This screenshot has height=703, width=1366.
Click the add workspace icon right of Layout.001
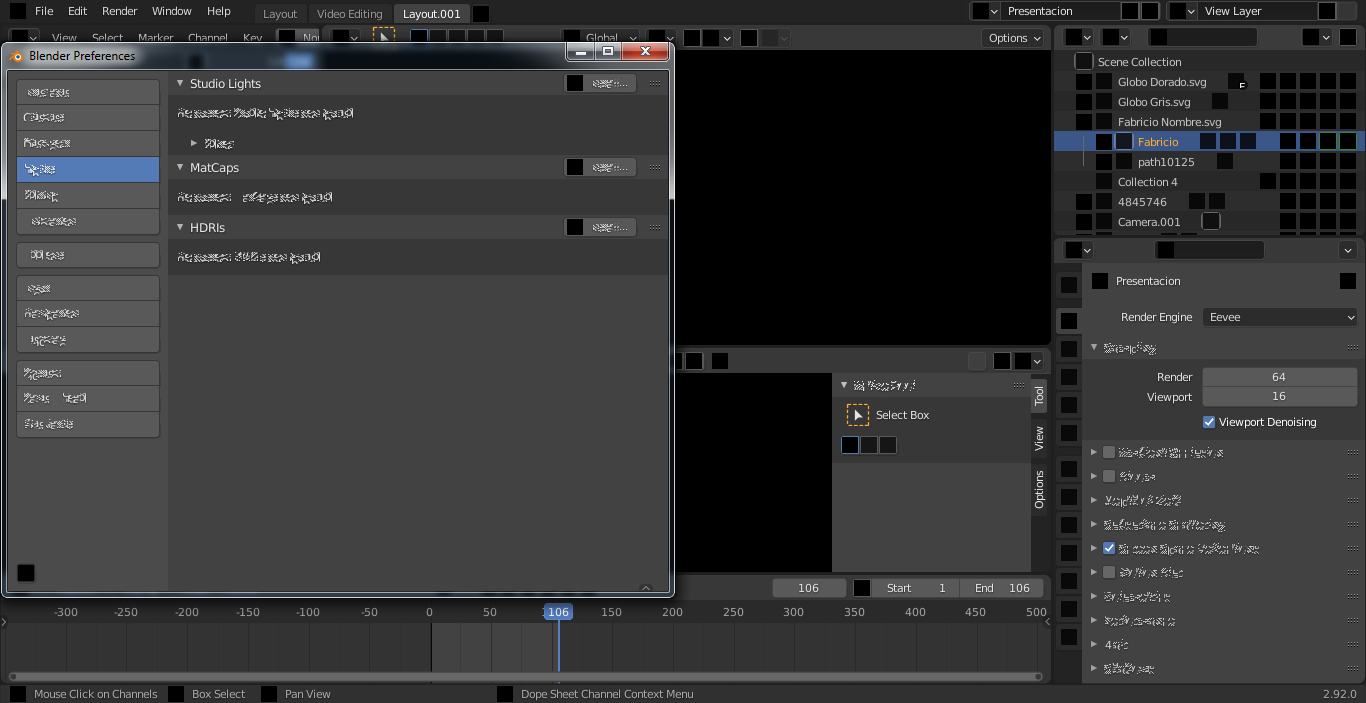pos(481,14)
